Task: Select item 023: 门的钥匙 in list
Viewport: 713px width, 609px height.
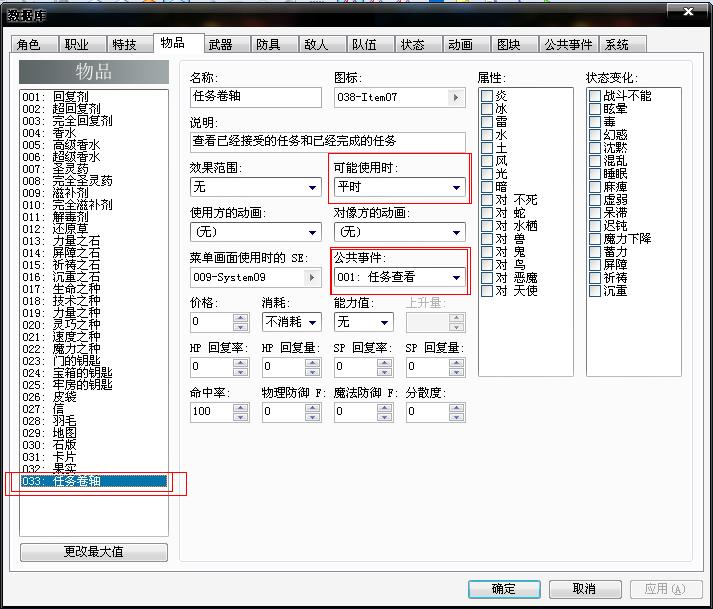Action: tap(94, 361)
